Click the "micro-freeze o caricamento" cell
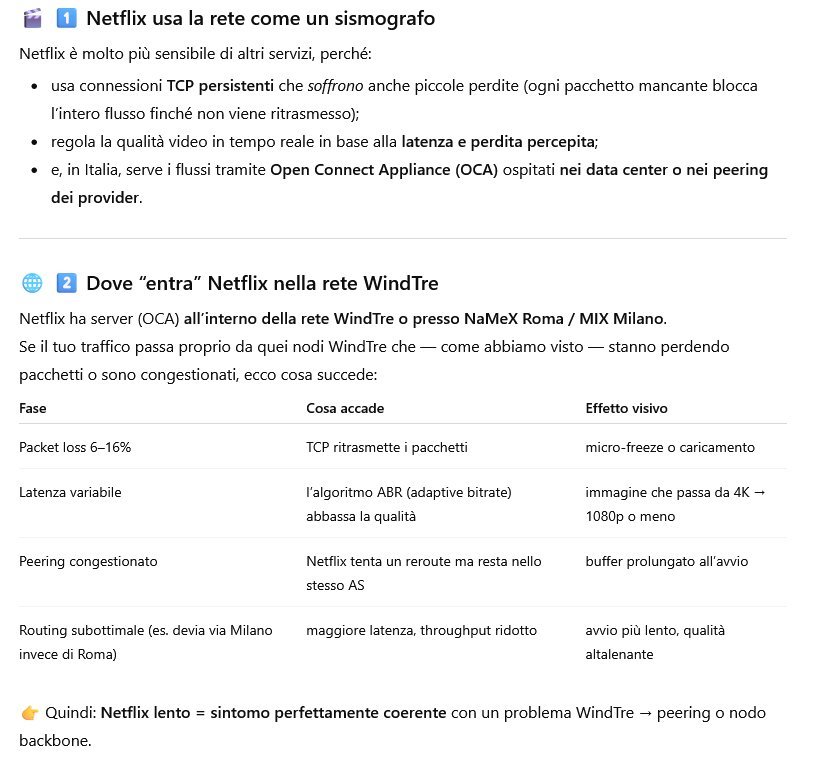Image resolution: width=823 pixels, height=766 pixels. click(x=670, y=447)
